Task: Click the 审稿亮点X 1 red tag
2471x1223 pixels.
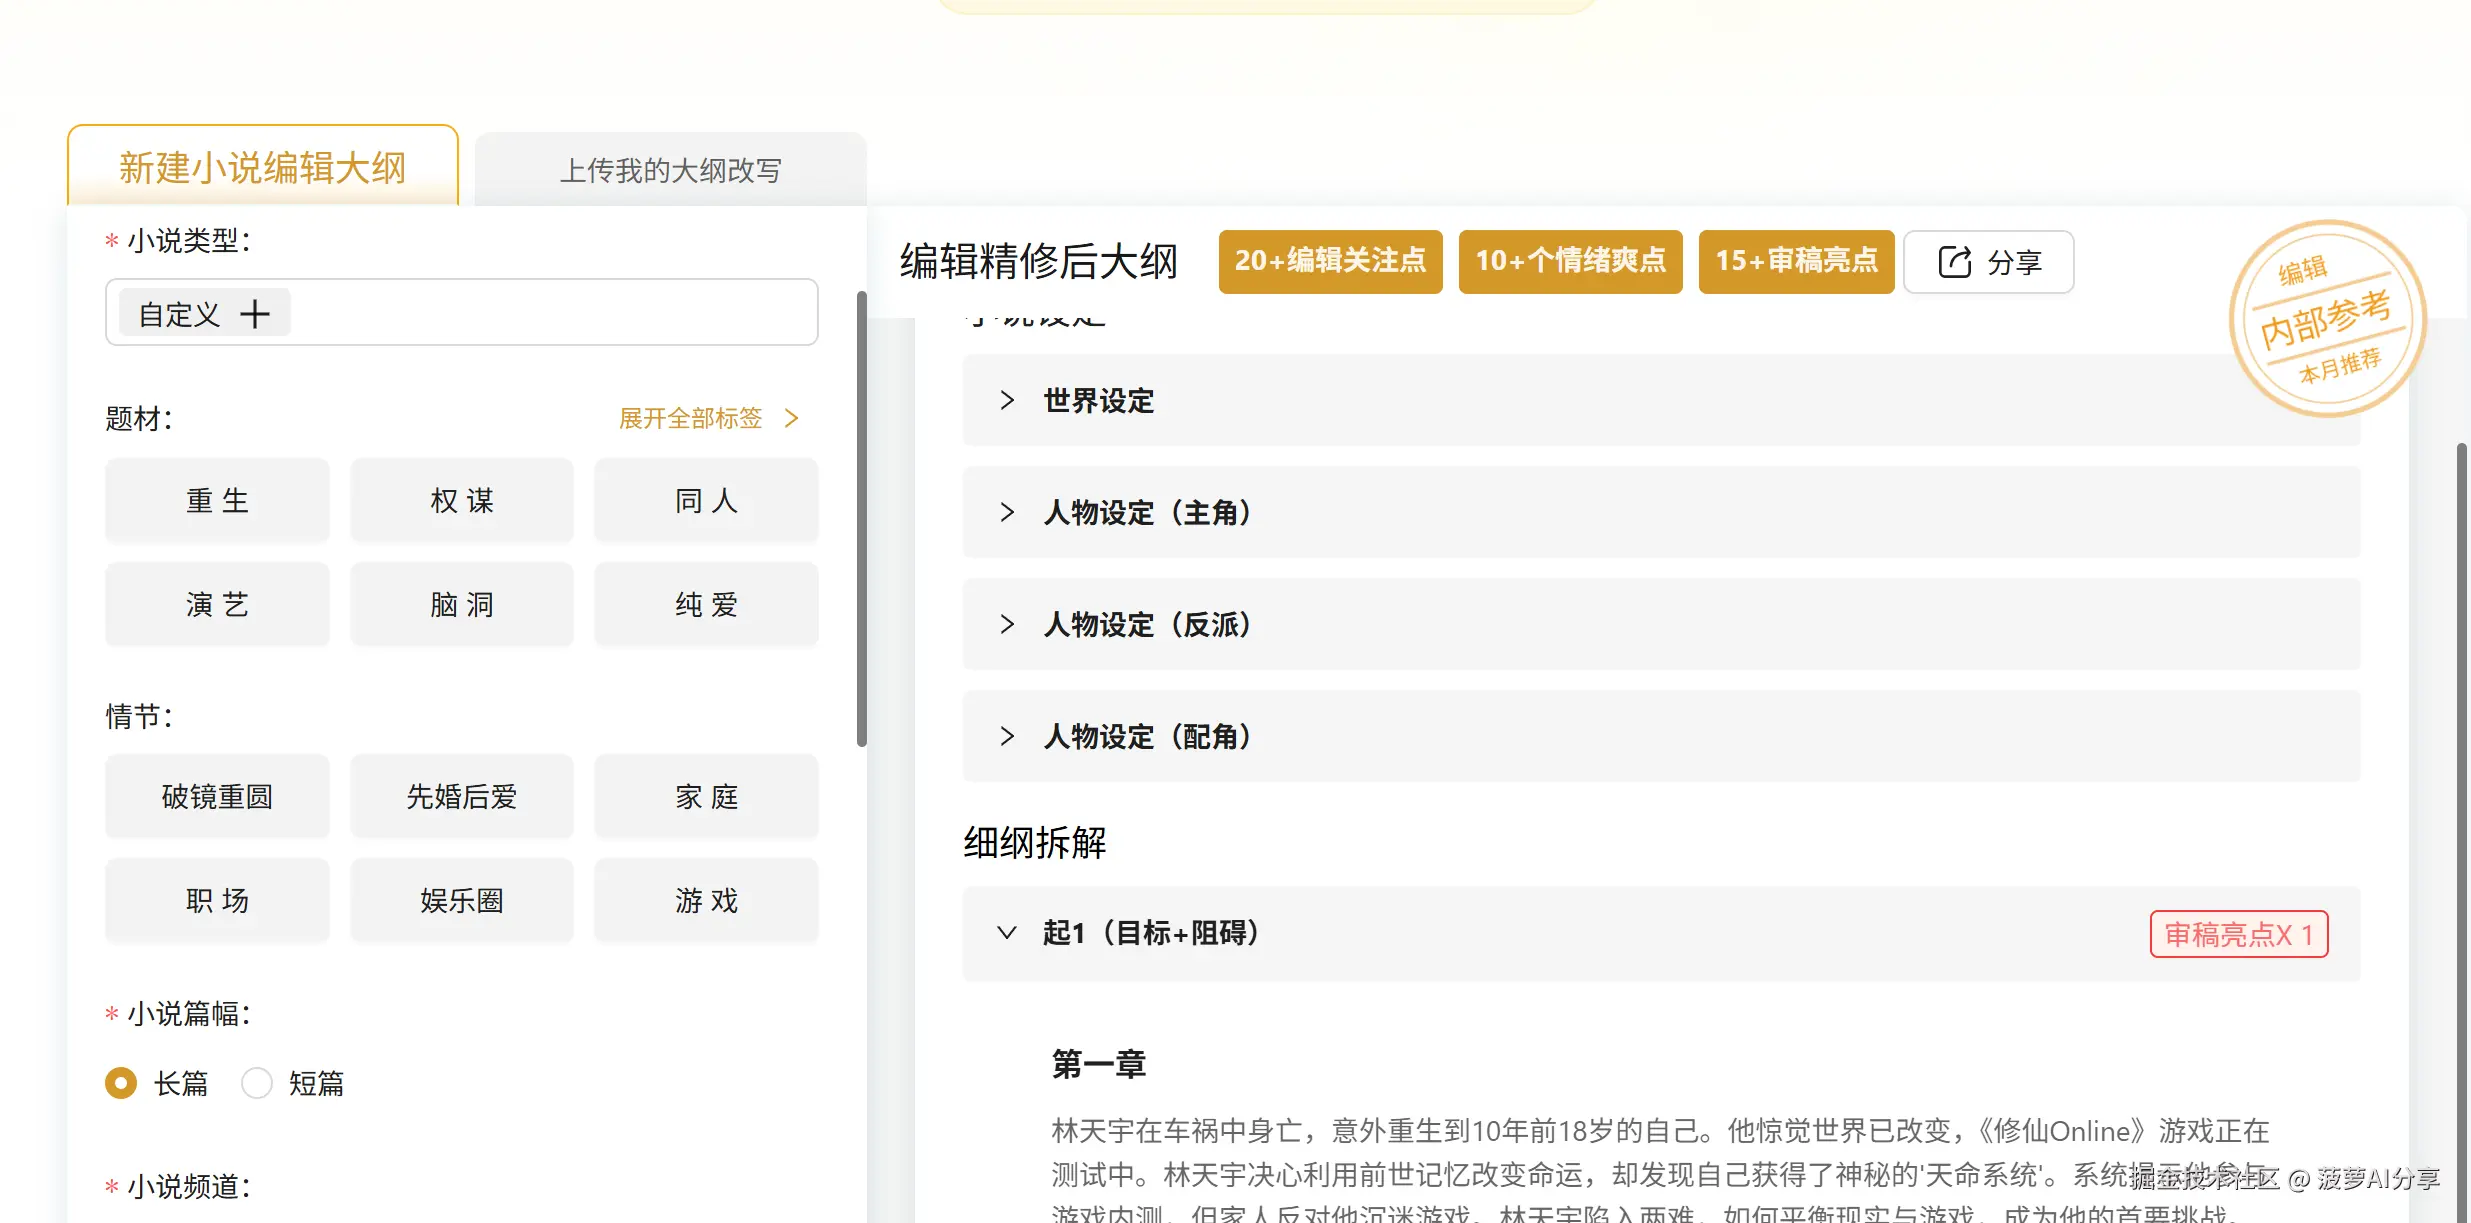Action: (2238, 934)
